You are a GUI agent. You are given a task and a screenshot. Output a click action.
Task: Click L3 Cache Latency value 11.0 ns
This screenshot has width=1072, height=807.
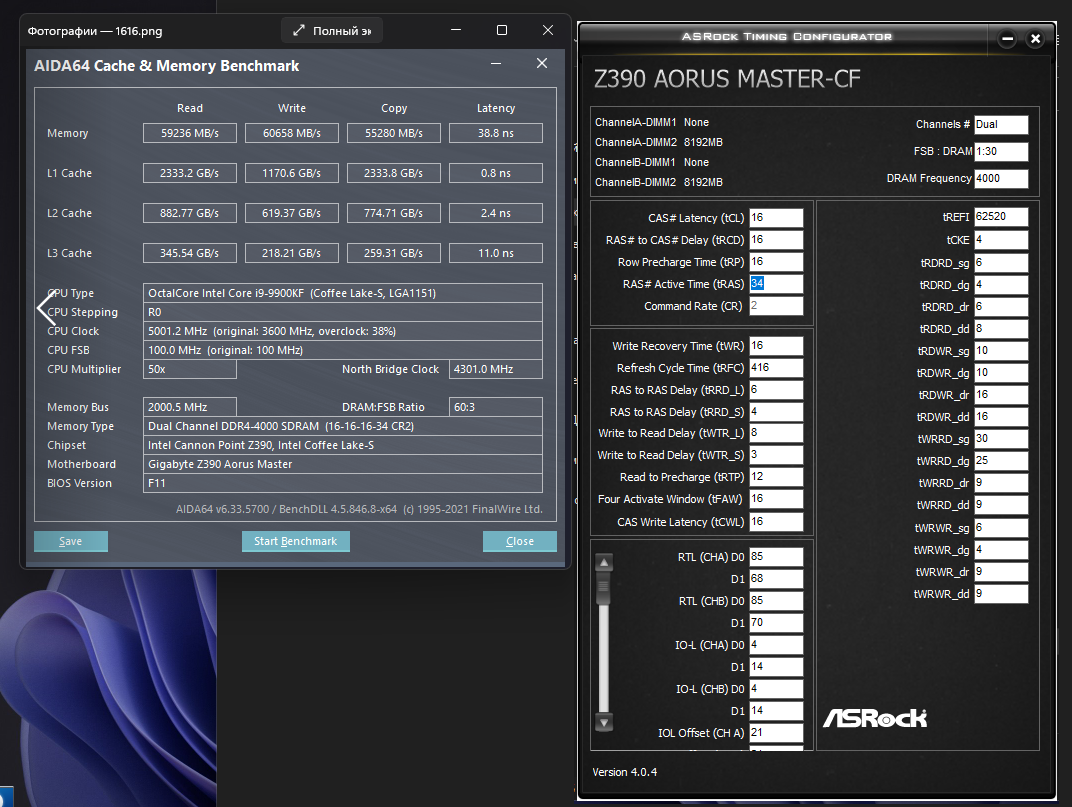[496, 253]
